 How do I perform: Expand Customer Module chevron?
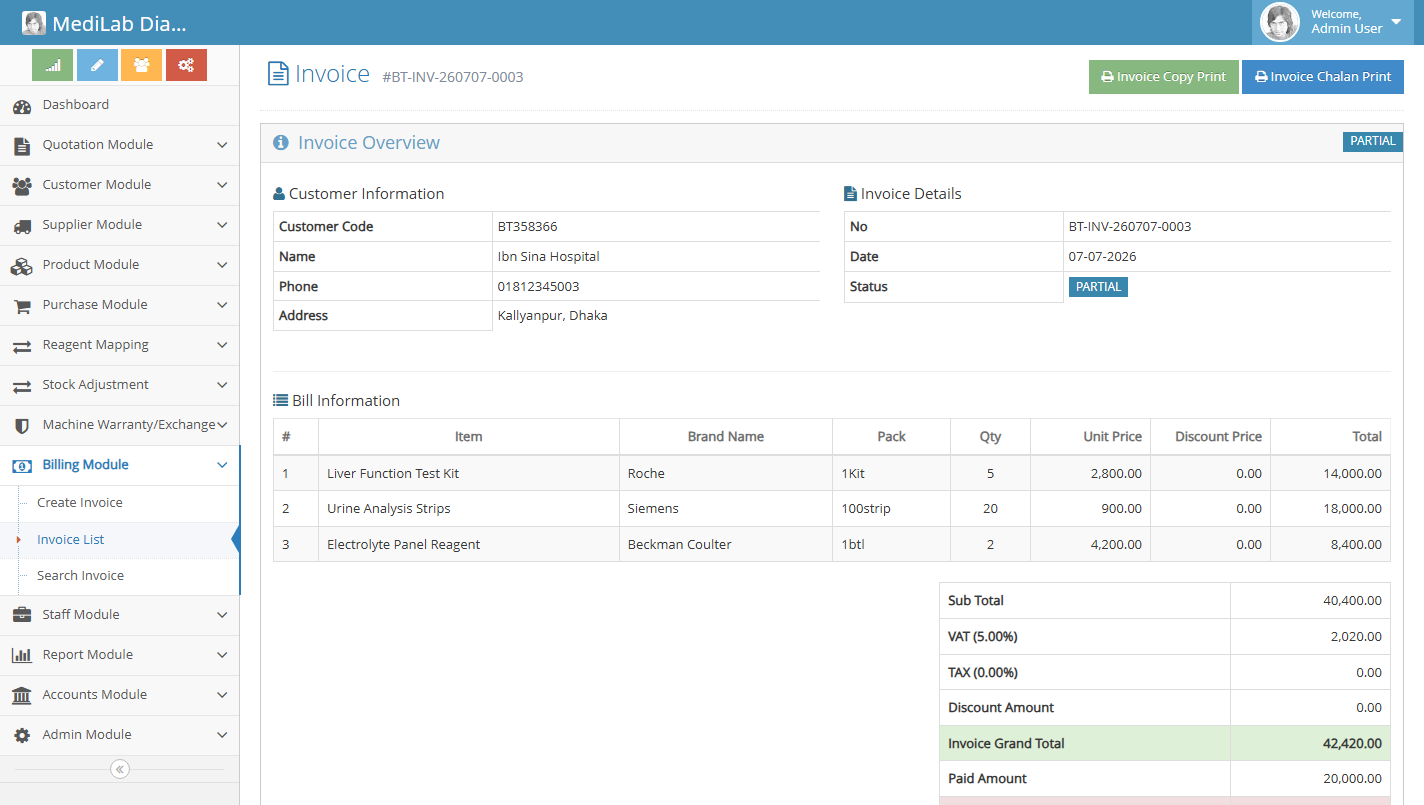click(222, 185)
